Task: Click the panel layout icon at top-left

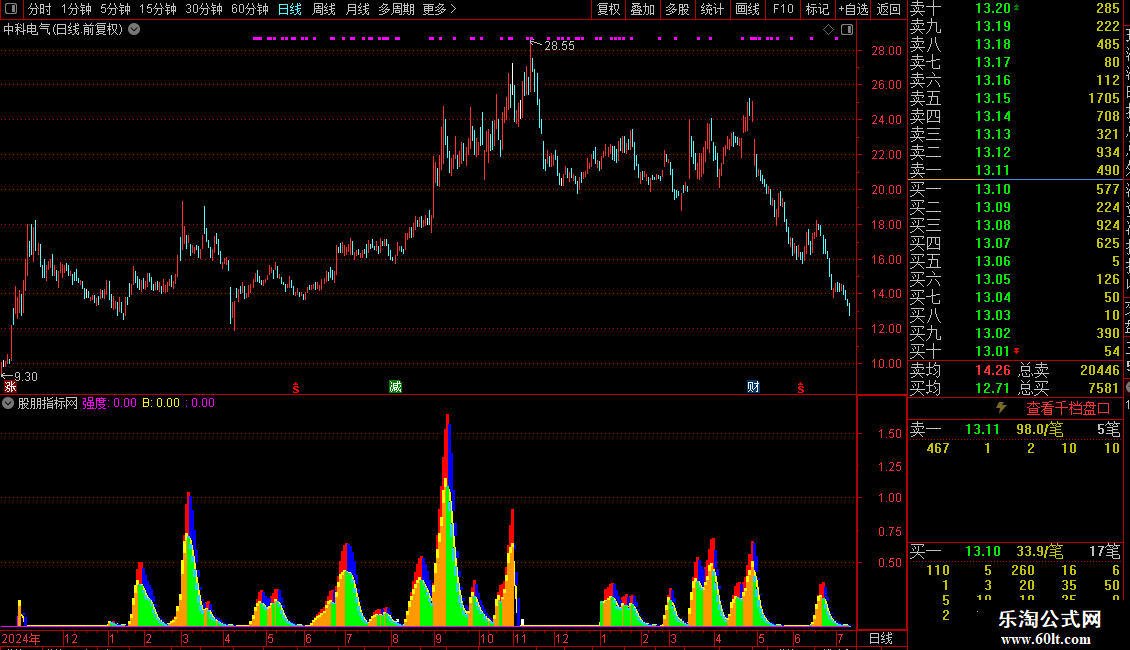Action: [11, 9]
